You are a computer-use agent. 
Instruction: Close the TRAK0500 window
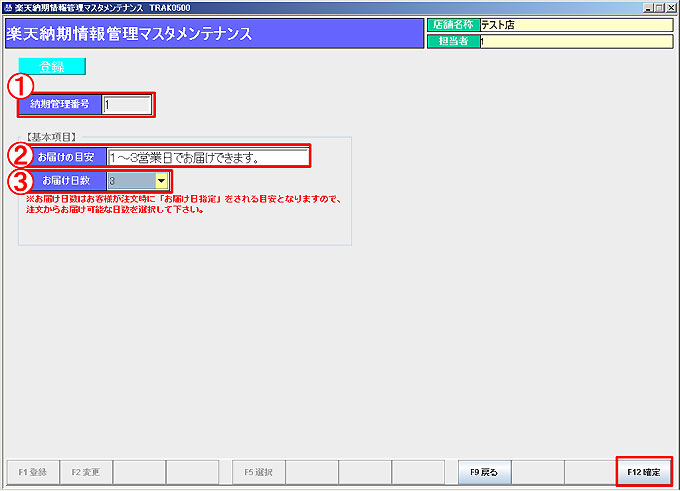point(670,8)
